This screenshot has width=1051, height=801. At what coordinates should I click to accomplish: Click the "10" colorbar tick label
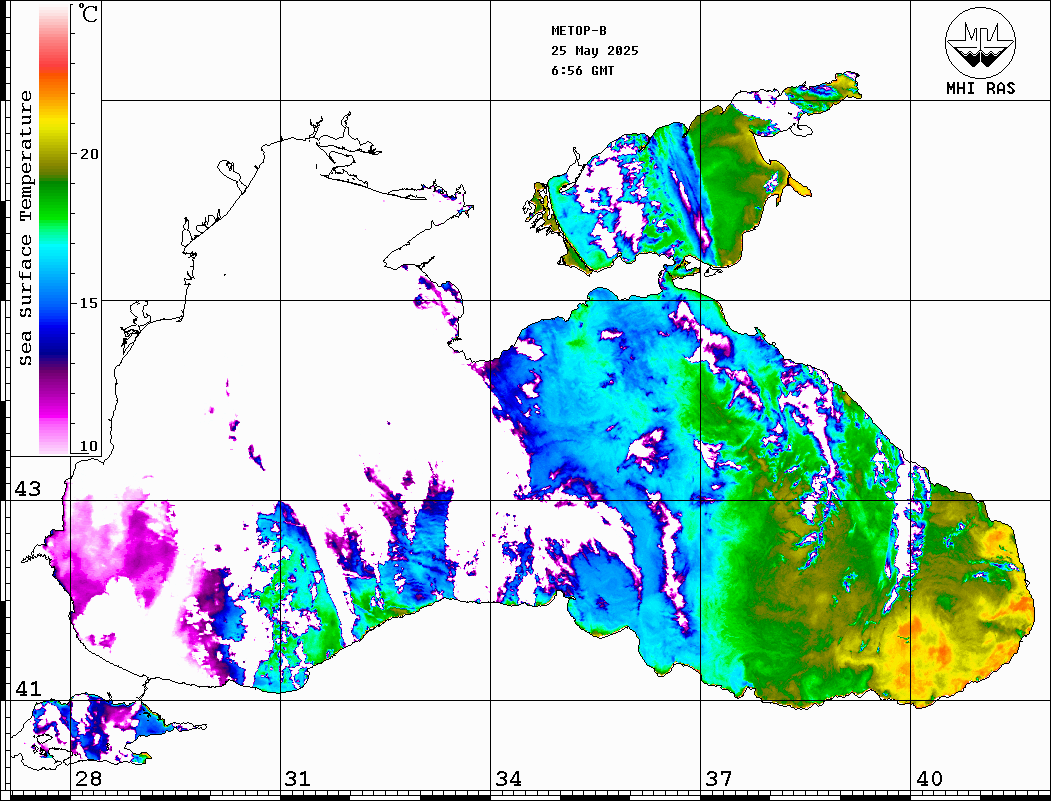(x=88, y=446)
